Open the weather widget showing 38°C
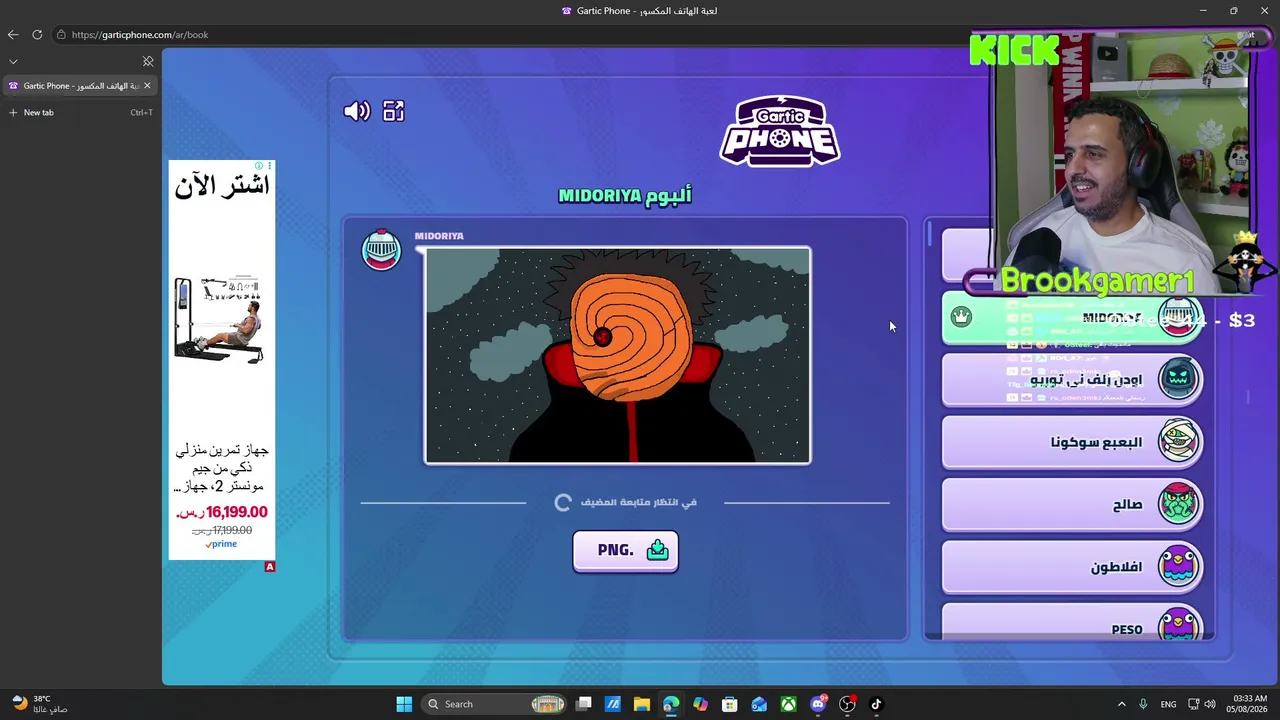Screen dimensions: 1280x720 click(40, 704)
